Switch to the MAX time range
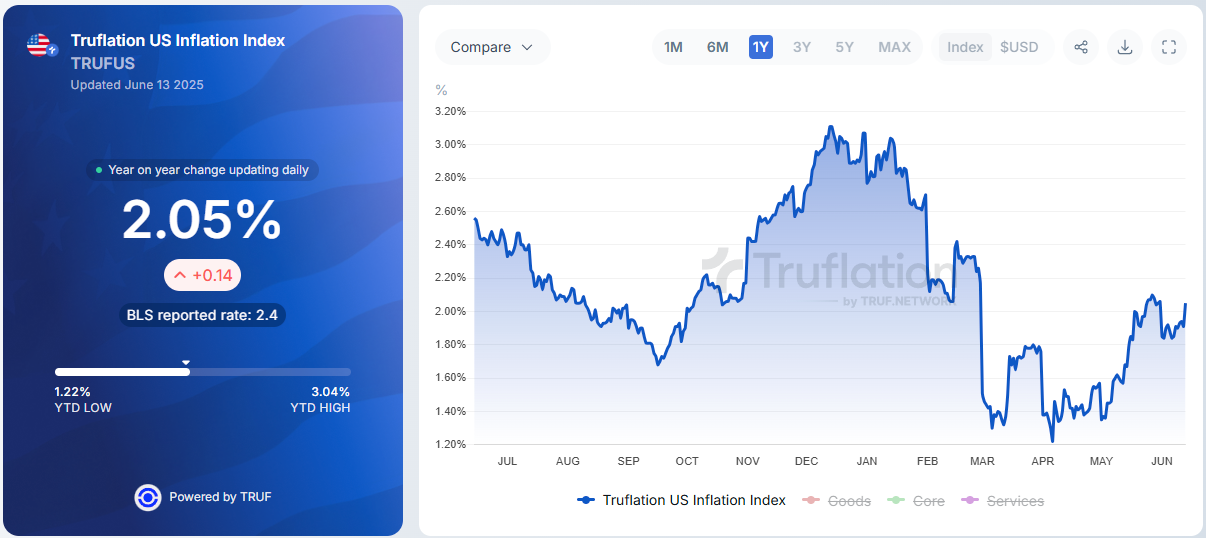Viewport: 1206px width, 538px height. coord(894,47)
